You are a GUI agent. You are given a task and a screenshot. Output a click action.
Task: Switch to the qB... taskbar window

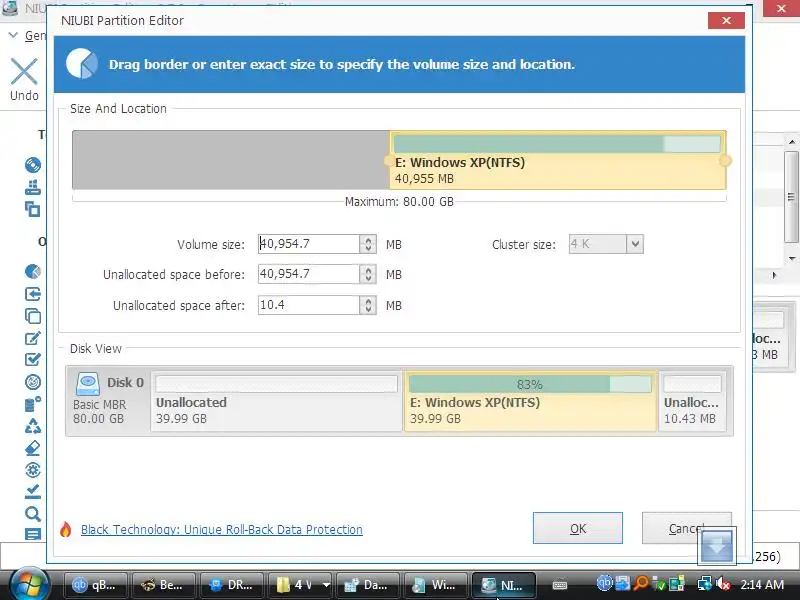click(95, 585)
